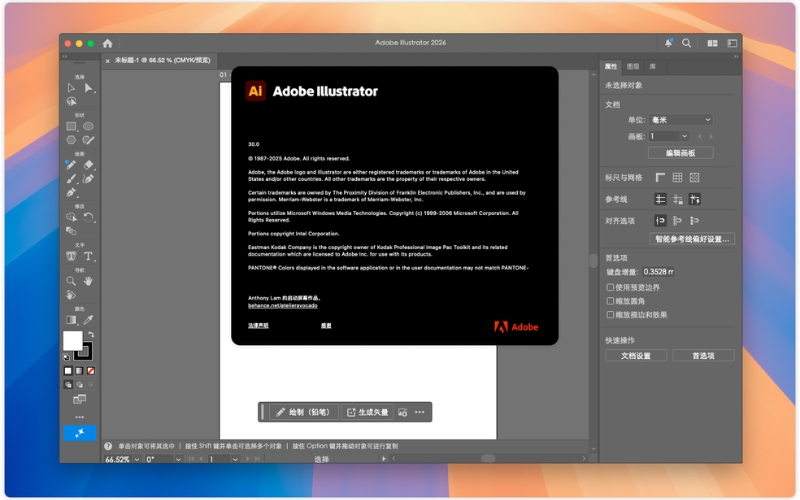Toggle show guides icon in 参考线
Image resolution: width=800 pixels, height=500 pixels.
(x=660, y=199)
